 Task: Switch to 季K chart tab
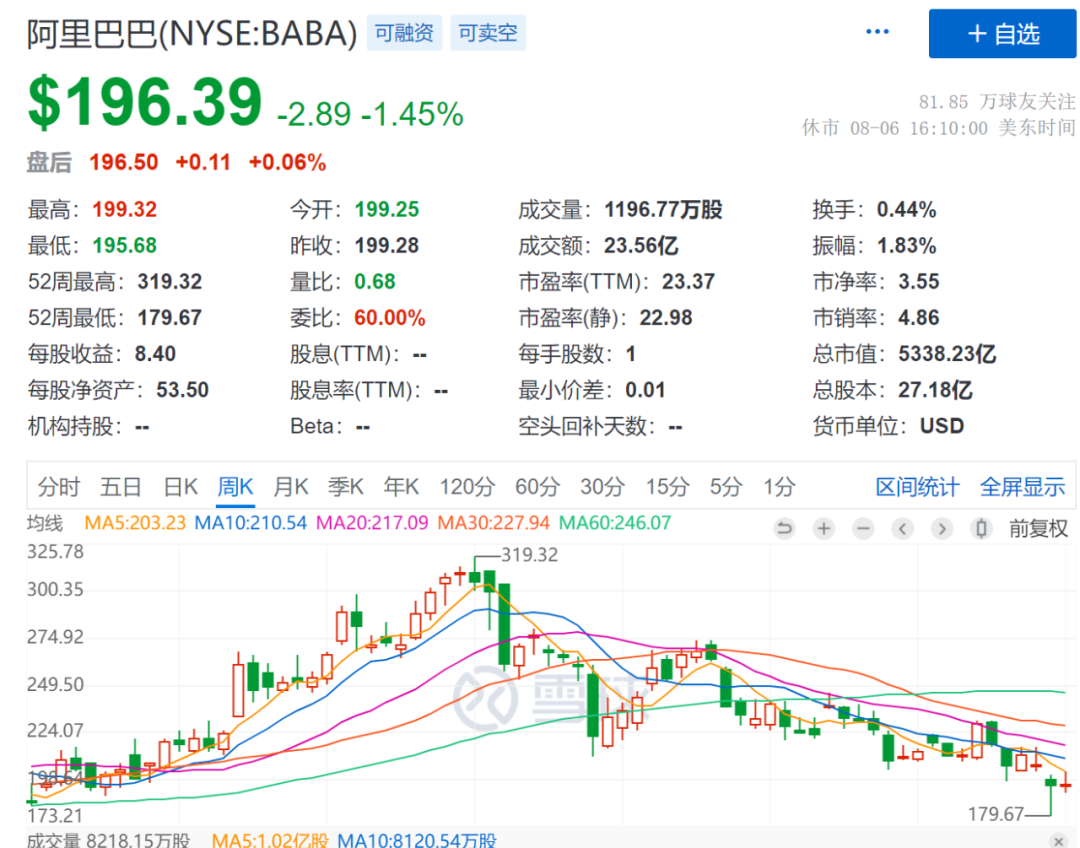coord(346,486)
